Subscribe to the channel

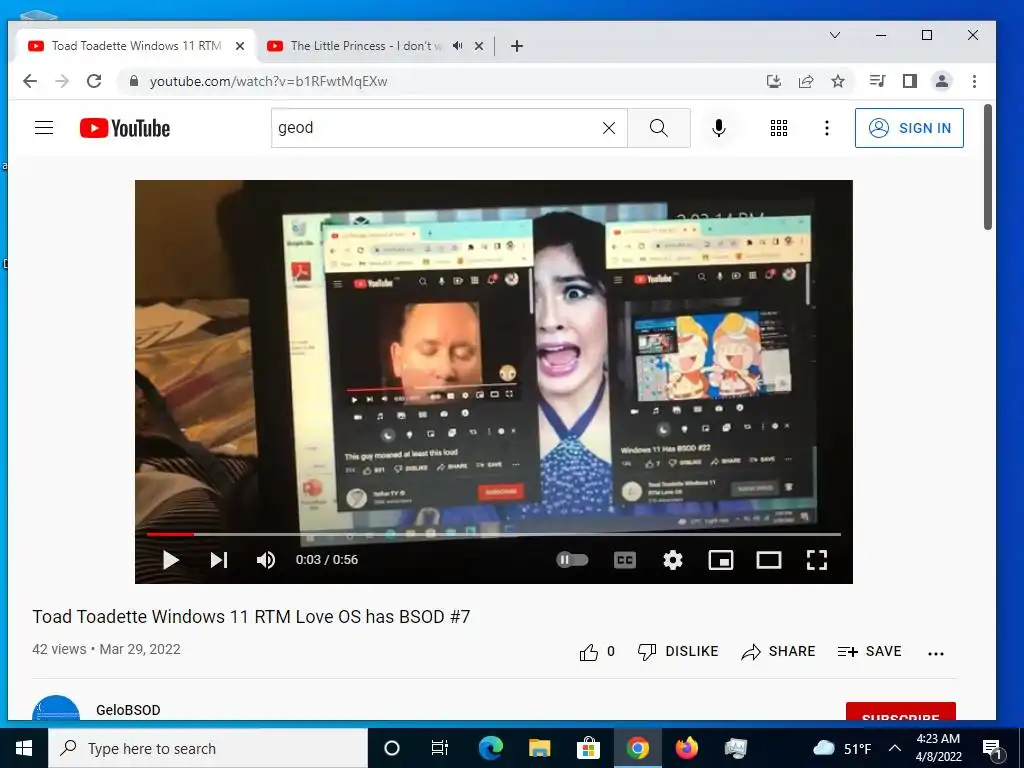click(901, 712)
